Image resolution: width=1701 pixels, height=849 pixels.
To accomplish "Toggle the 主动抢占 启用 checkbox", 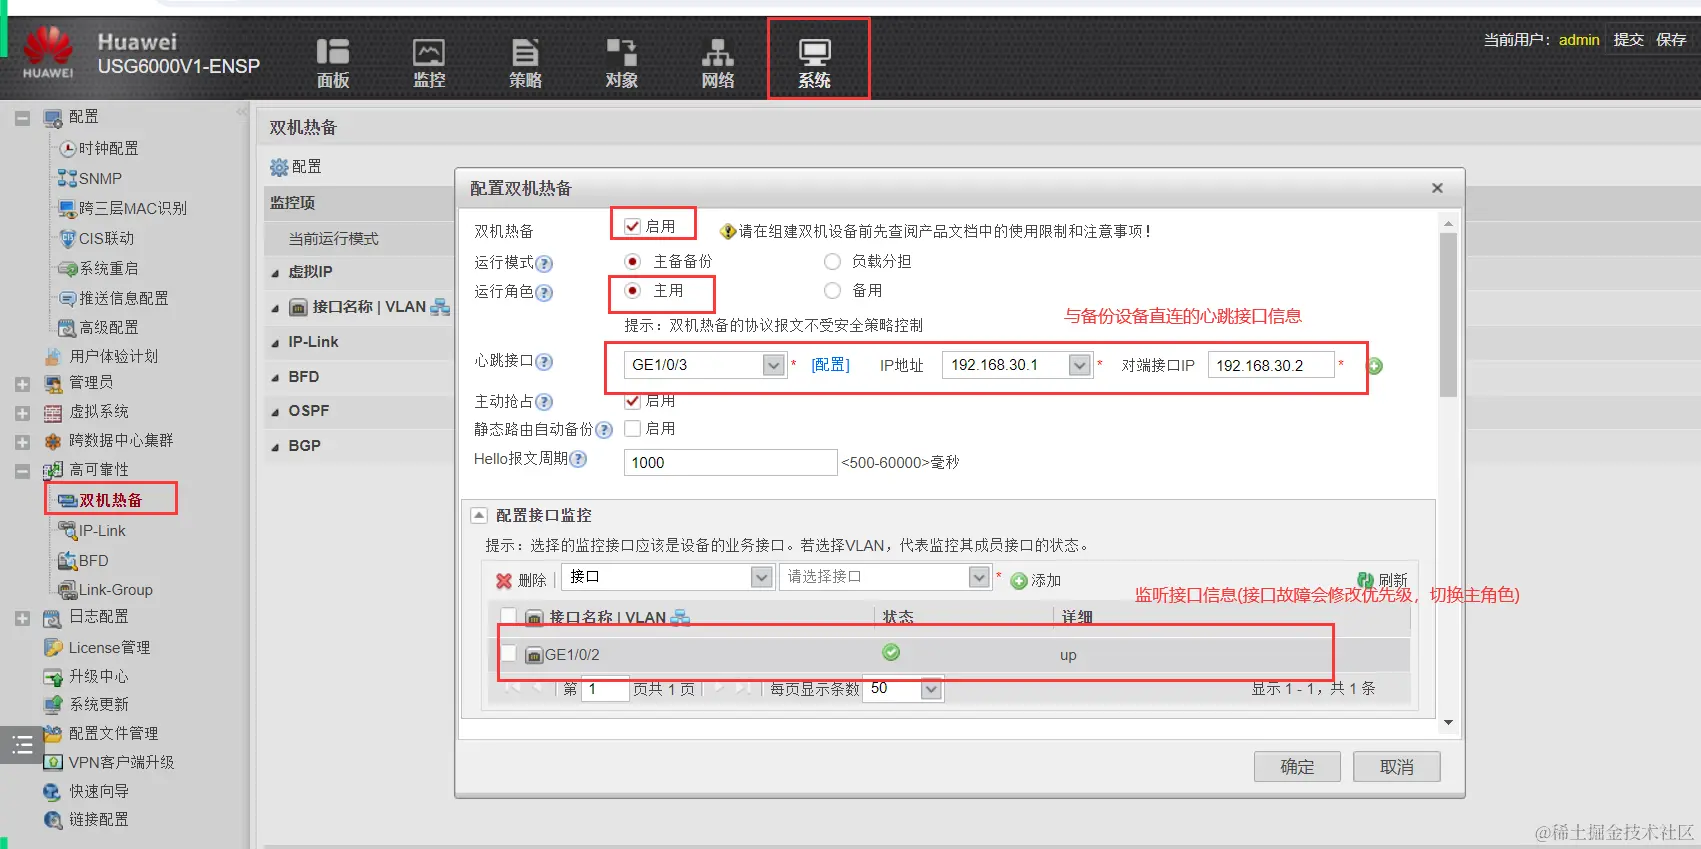I will pos(632,401).
